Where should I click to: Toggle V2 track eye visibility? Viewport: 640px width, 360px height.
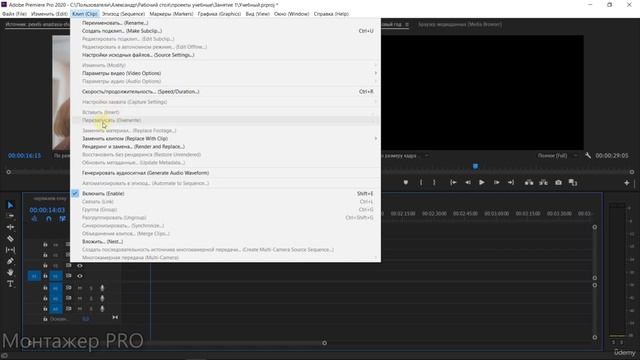[80, 266]
